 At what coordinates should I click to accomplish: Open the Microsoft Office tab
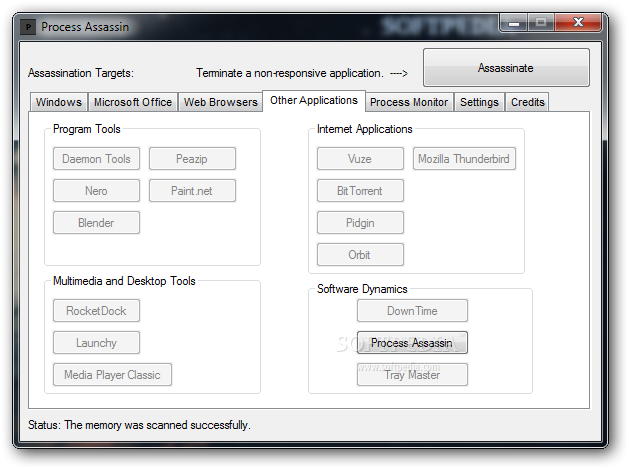[x=133, y=102]
